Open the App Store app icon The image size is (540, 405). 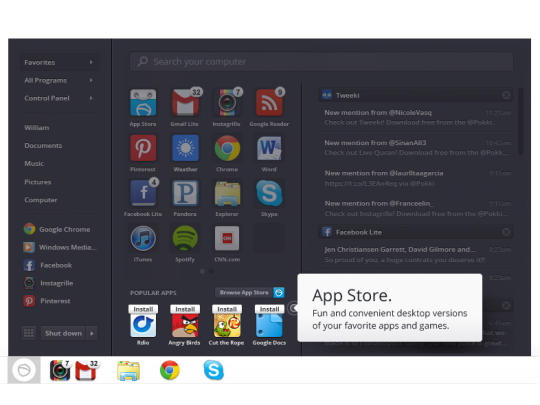(x=143, y=103)
